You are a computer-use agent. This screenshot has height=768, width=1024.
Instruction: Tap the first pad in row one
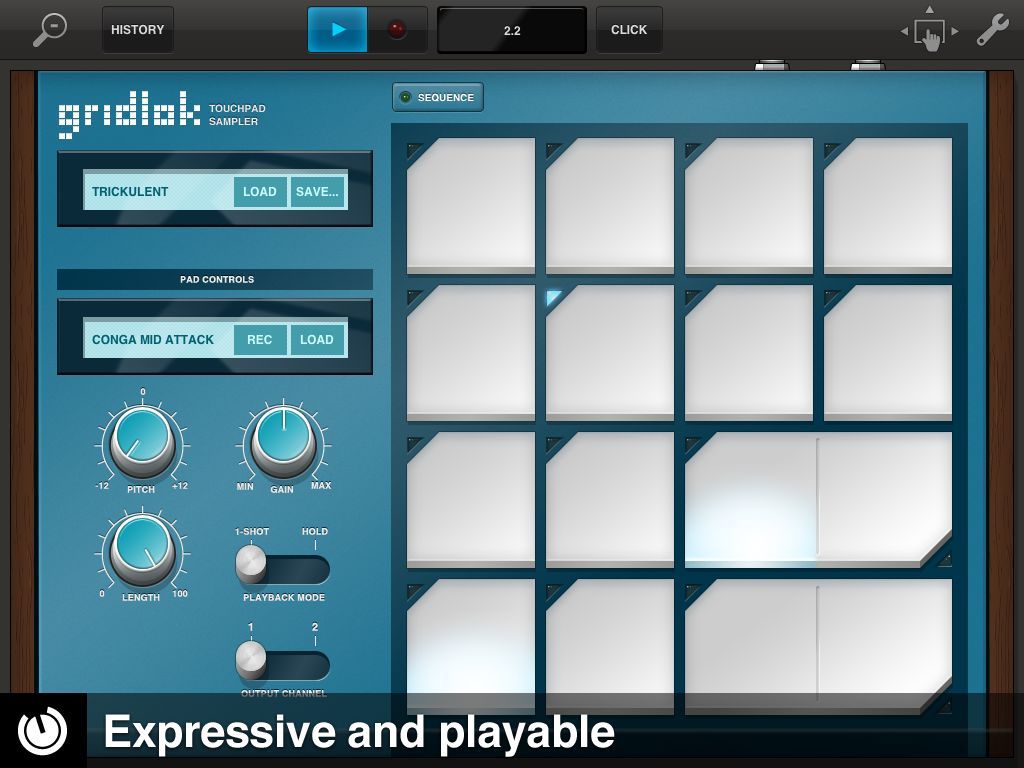[471, 205]
